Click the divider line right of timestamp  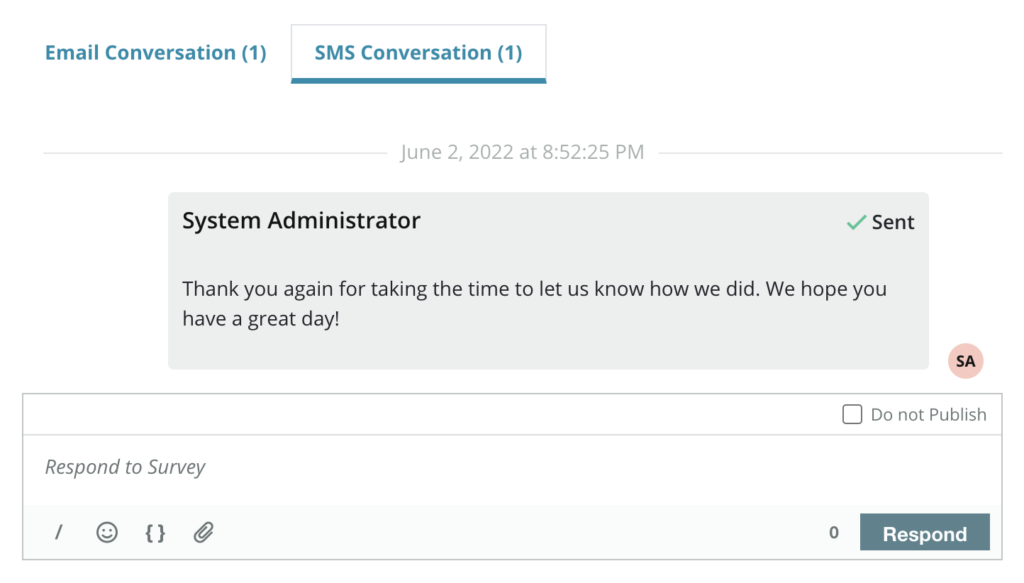point(830,153)
